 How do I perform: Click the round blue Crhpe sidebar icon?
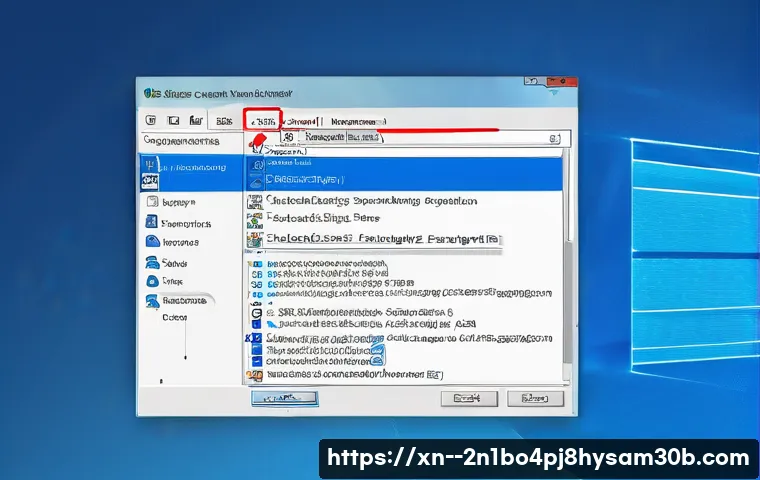point(151,281)
